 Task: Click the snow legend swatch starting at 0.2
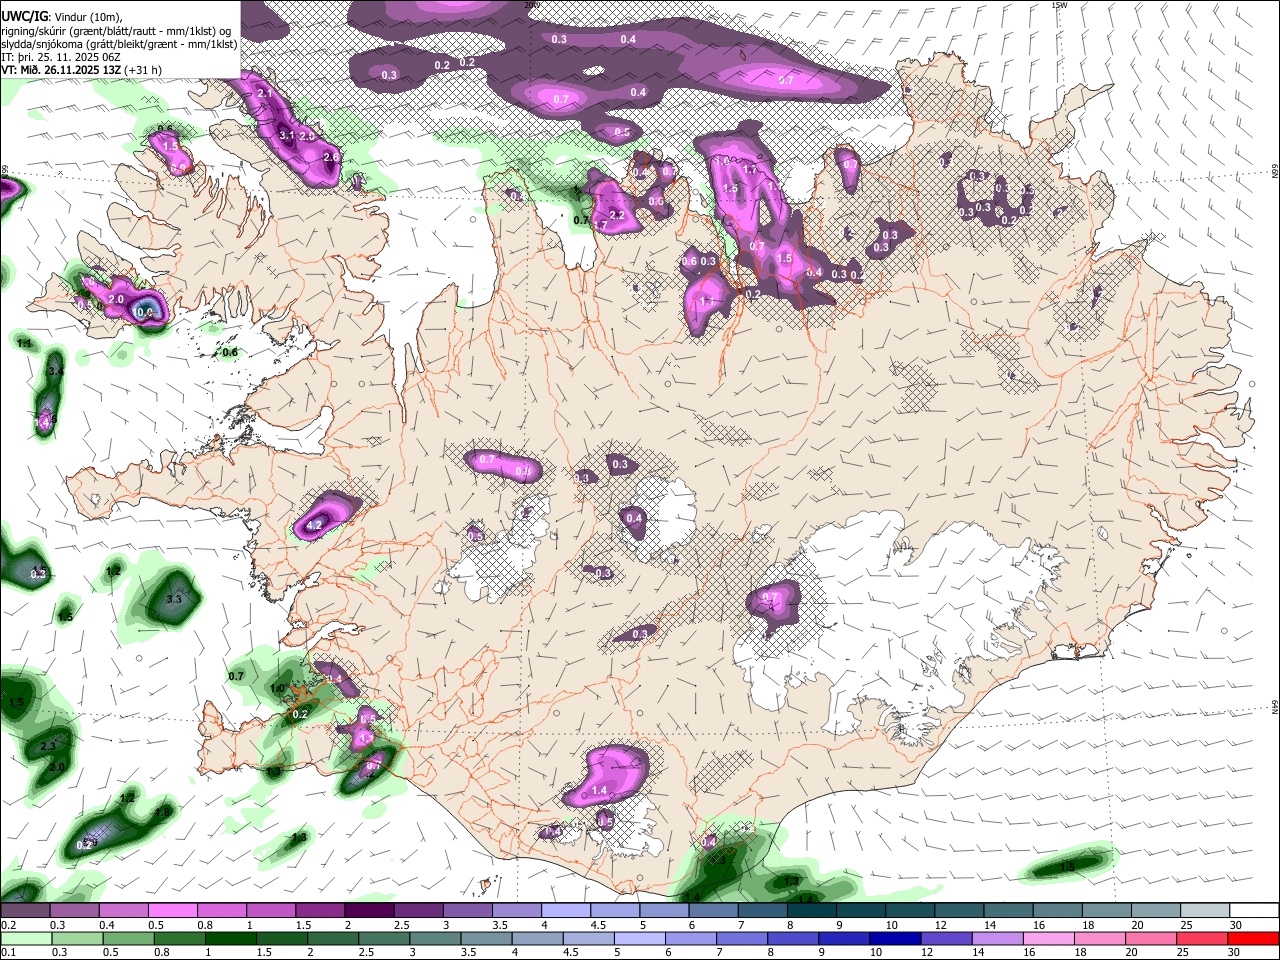point(25,911)
